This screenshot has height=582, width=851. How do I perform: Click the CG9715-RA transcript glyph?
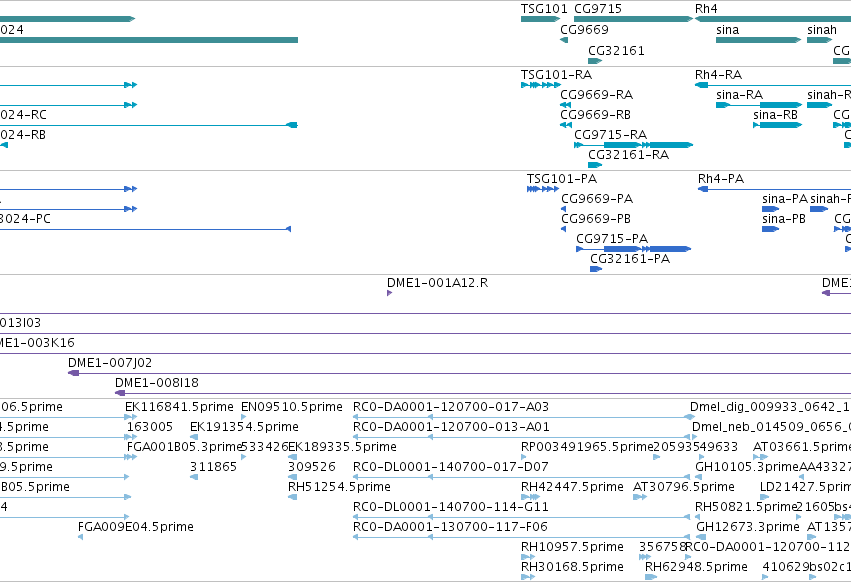(633, 145)
